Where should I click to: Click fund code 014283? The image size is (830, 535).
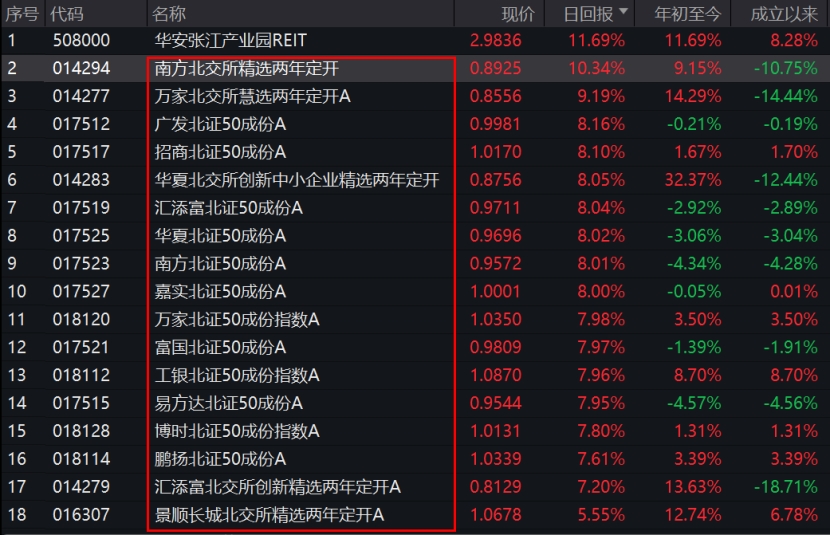(x=82, y=180)
